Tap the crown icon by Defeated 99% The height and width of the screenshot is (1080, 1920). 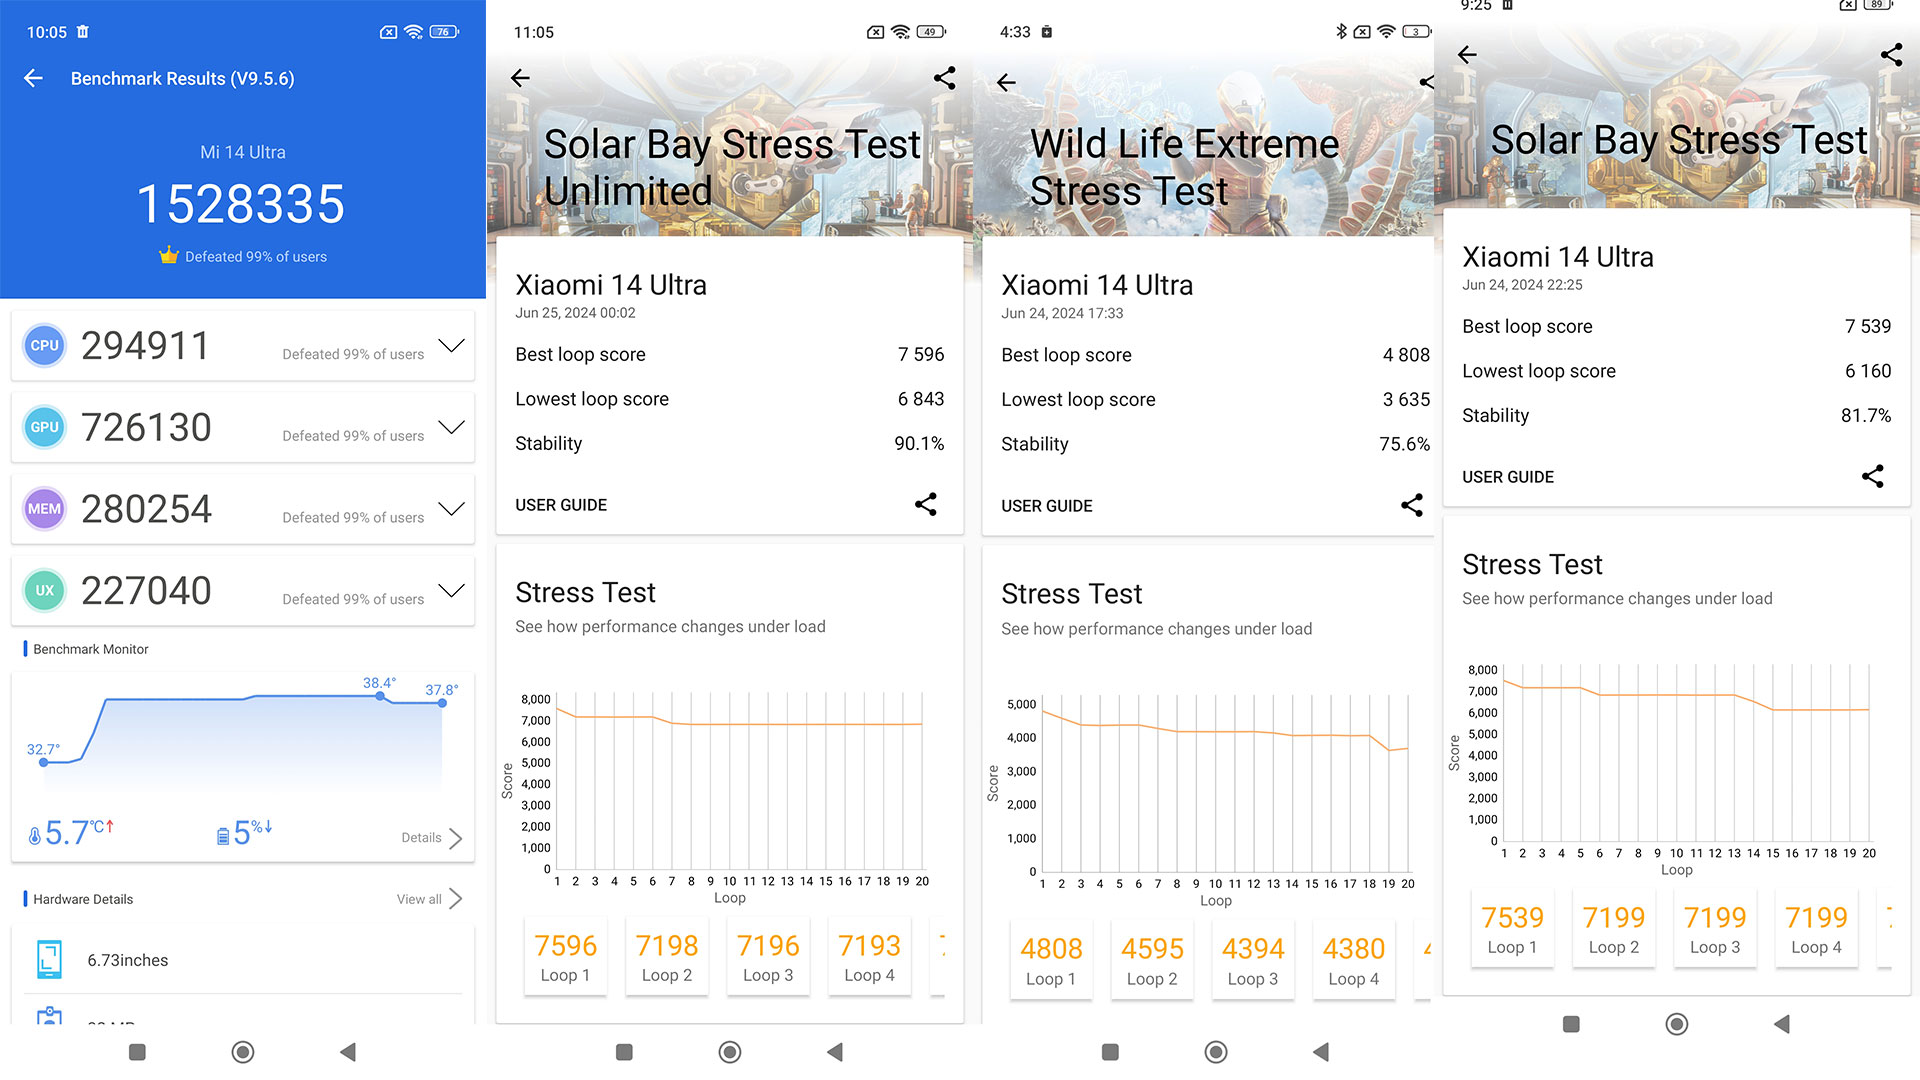pyautogui.click(x=168, y=255)
